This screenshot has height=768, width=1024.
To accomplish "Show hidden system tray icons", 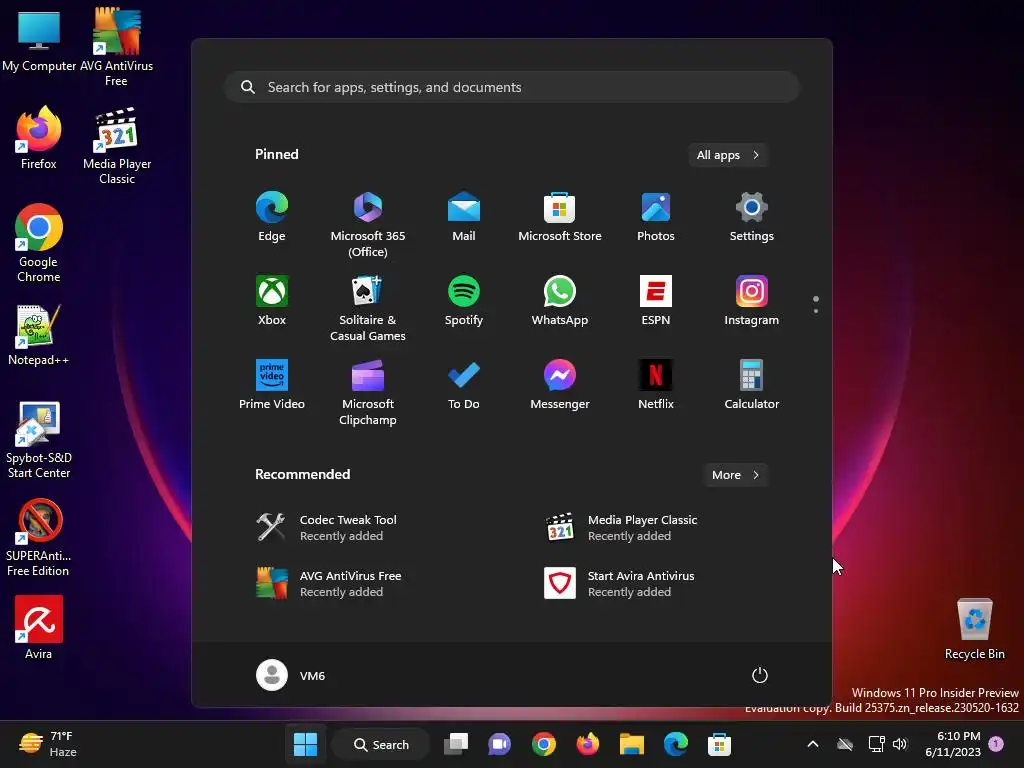I will [x=813, y=744].
